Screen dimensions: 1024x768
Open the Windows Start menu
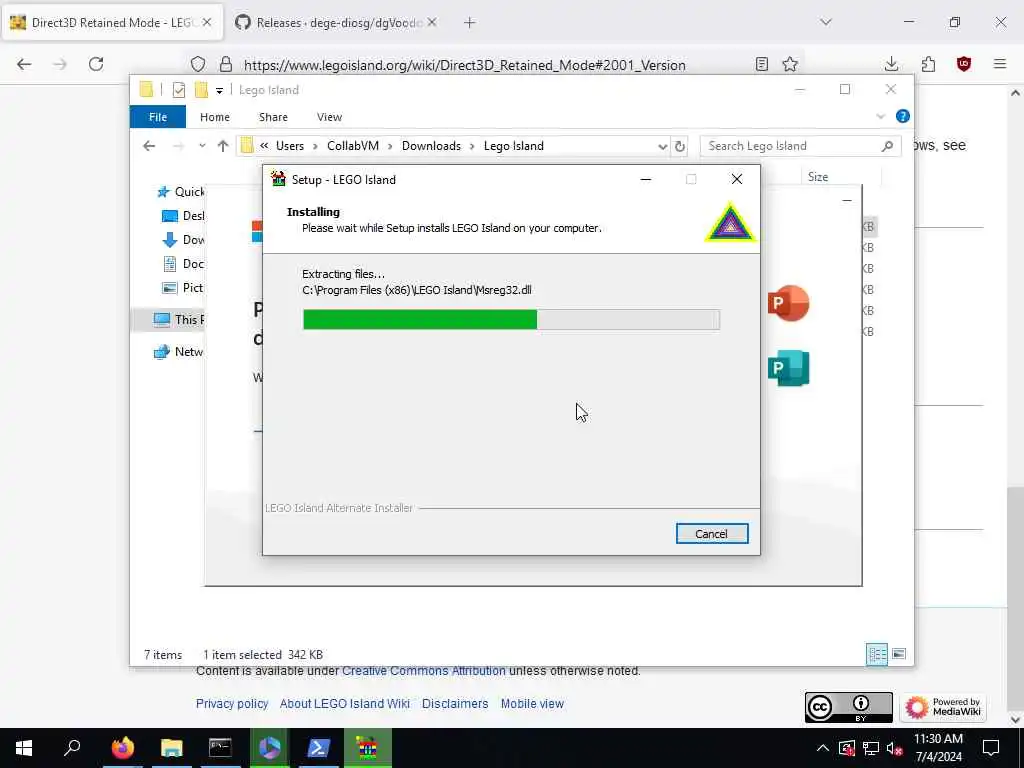point(24,748)
